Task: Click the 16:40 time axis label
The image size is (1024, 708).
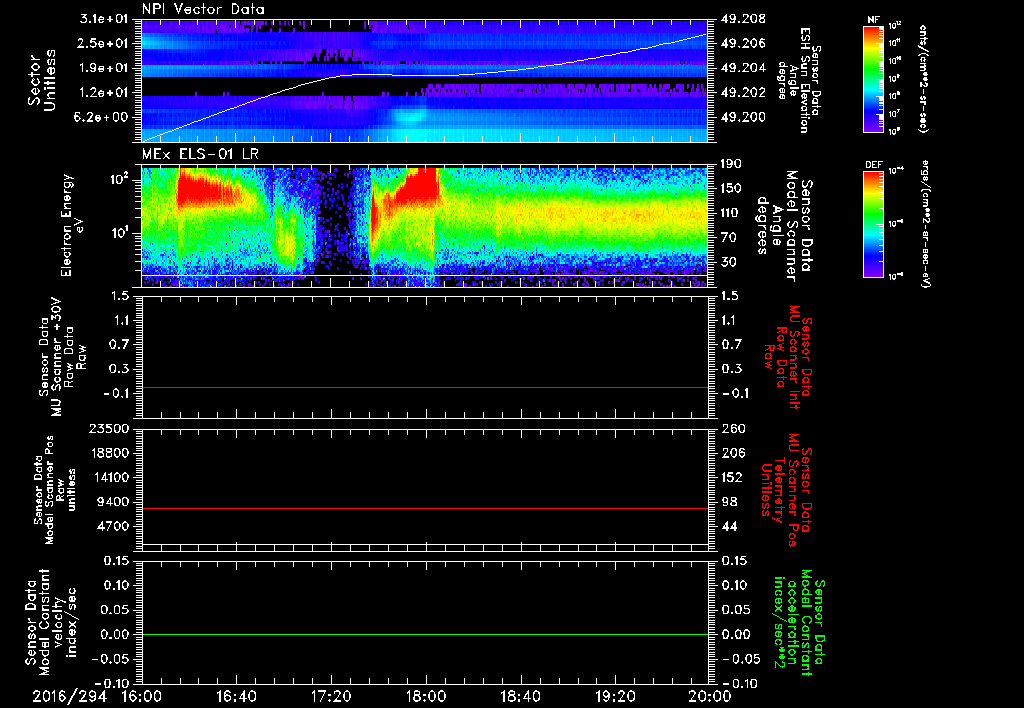Action: pos(236,696)
